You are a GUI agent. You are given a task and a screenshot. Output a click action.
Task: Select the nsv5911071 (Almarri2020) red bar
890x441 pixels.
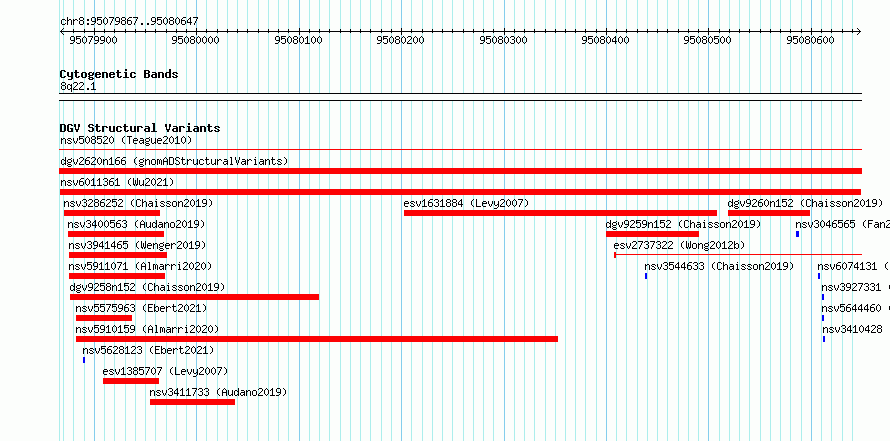pyautogui.click(x=117, y=276)
